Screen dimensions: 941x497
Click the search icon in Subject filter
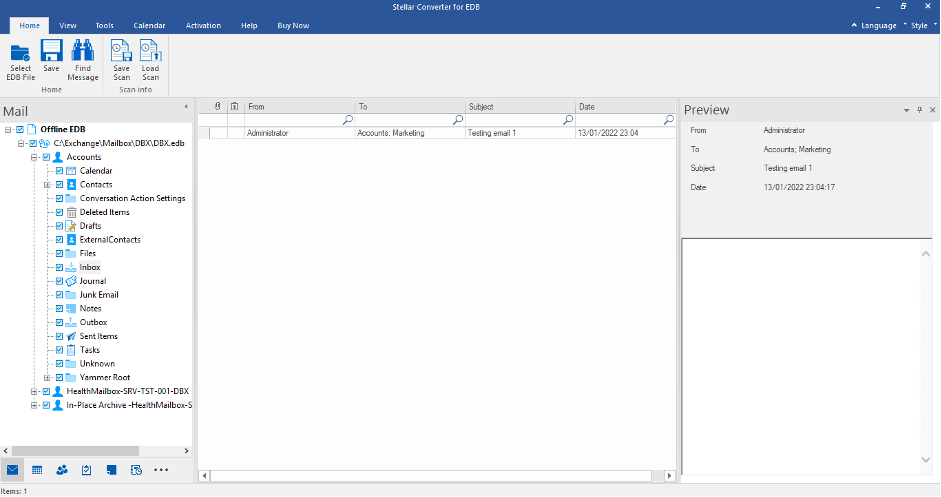568,120
